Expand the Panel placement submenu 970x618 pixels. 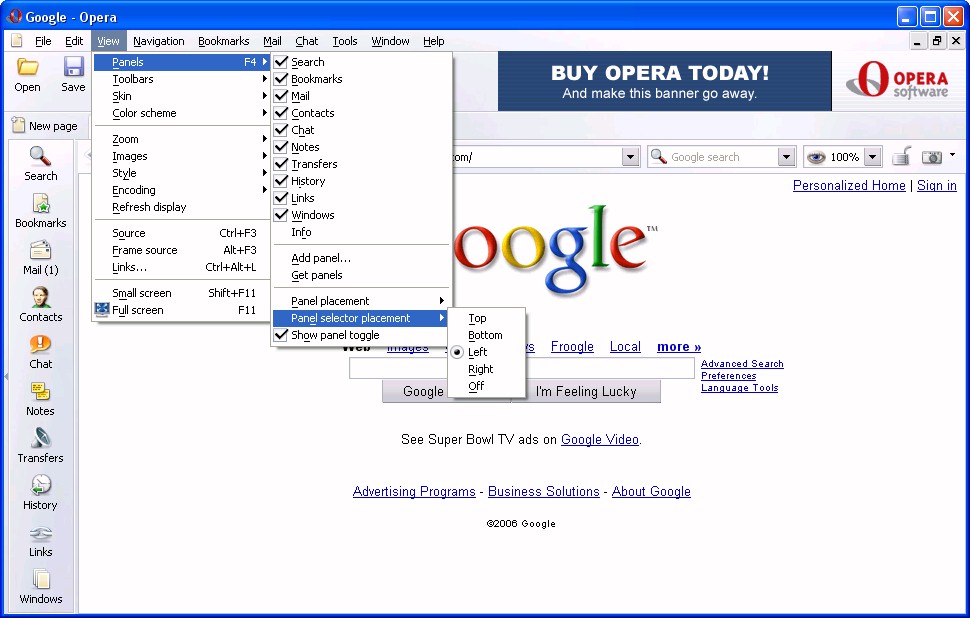coord(361,301)
